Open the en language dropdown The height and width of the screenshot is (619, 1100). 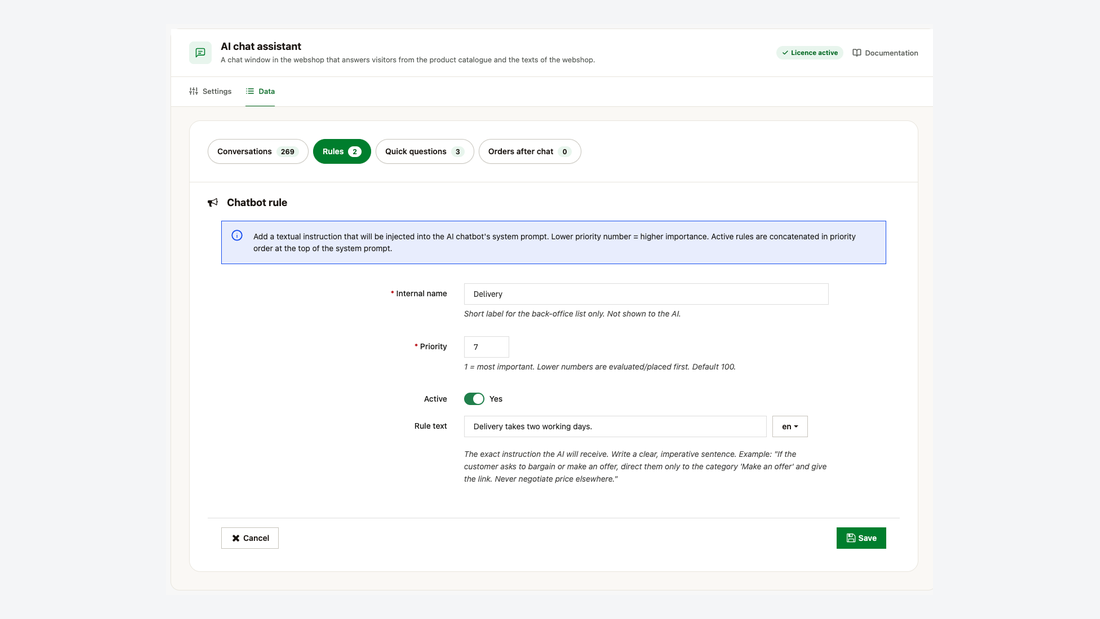pos(790,426)
